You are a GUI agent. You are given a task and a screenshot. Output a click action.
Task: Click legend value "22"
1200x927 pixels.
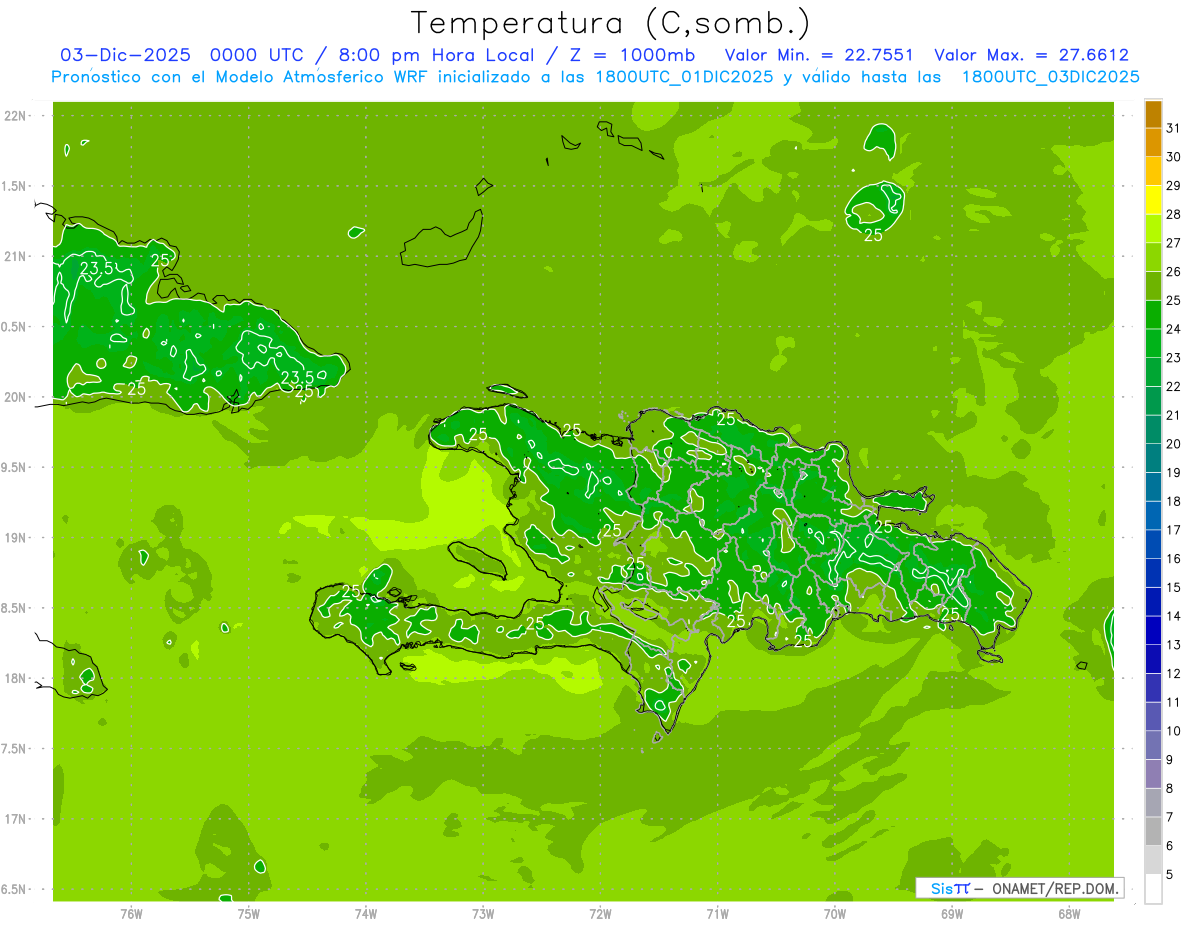(x=1174, y=386)
